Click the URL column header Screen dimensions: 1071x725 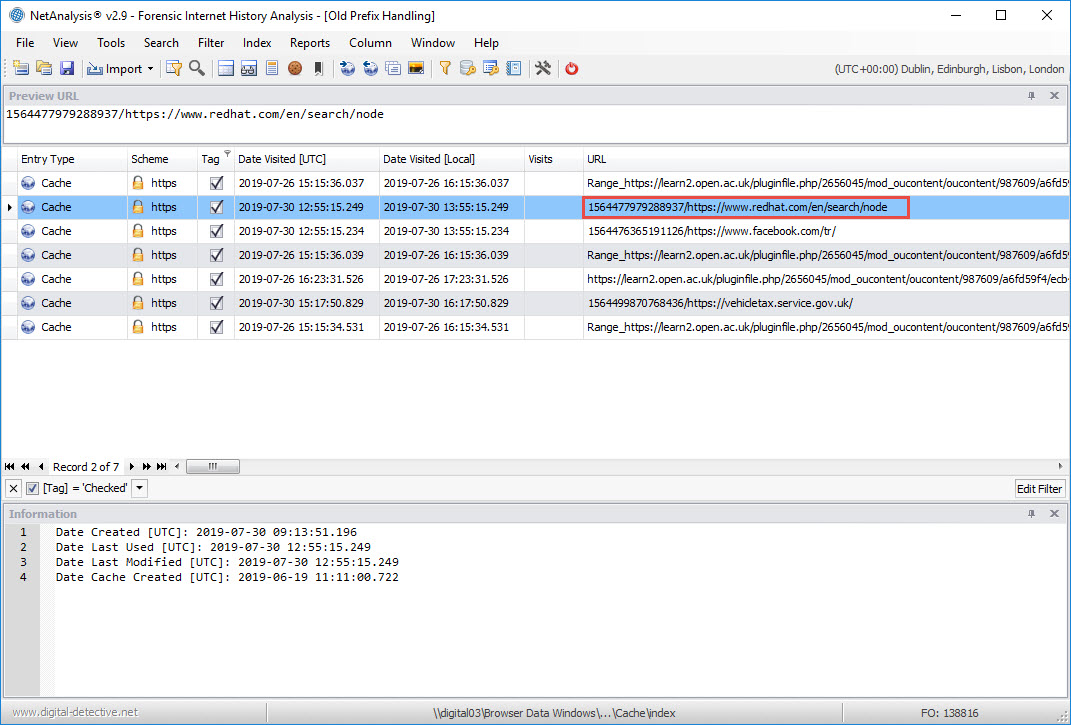click(x=826, y=159)
